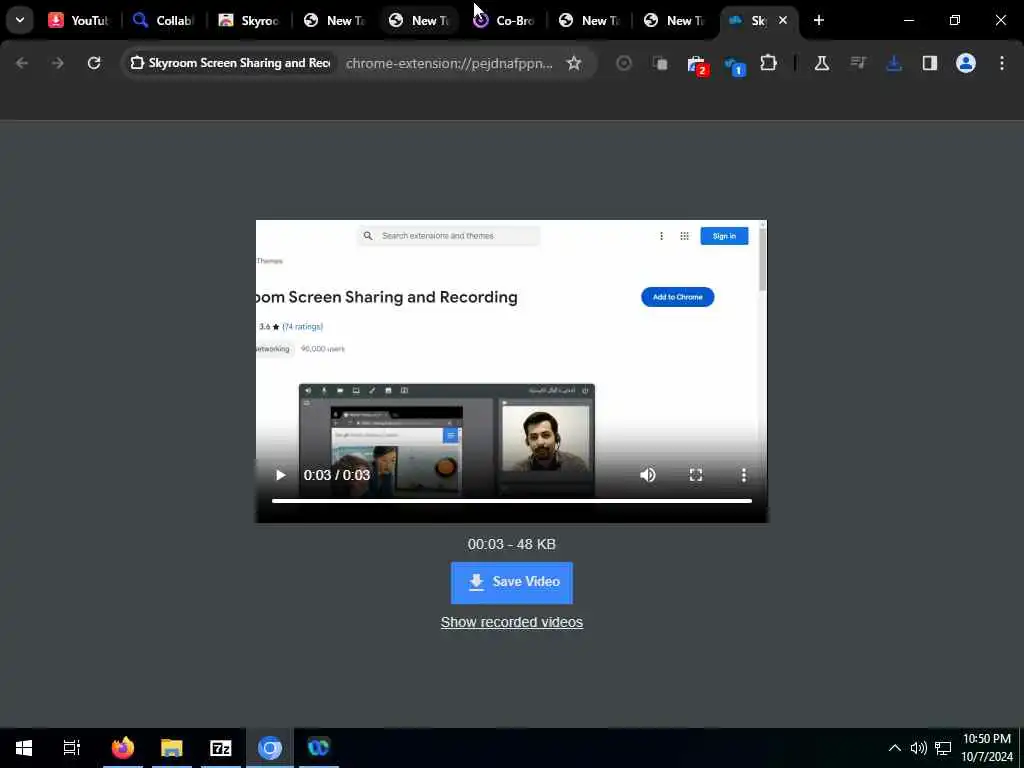Open video player more options menu
1024x768 pixels.
(x=744, y=475)
